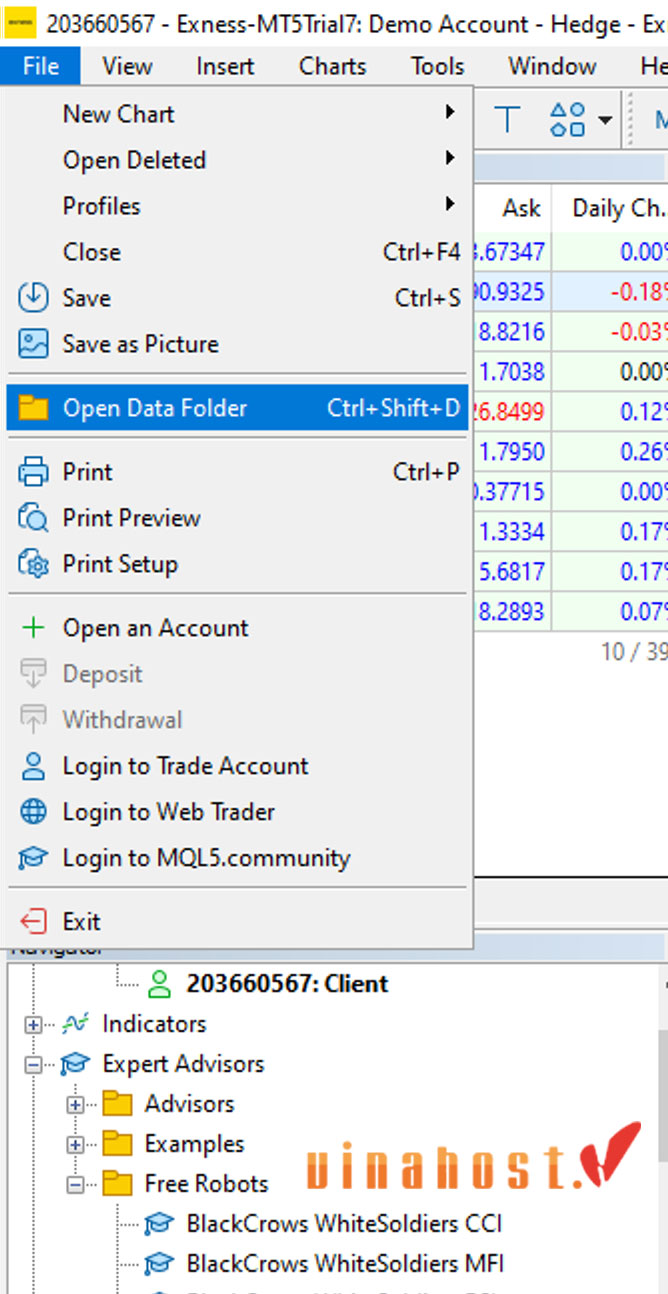
Task: Click the red Exit icon
Action: pos(33,922)
